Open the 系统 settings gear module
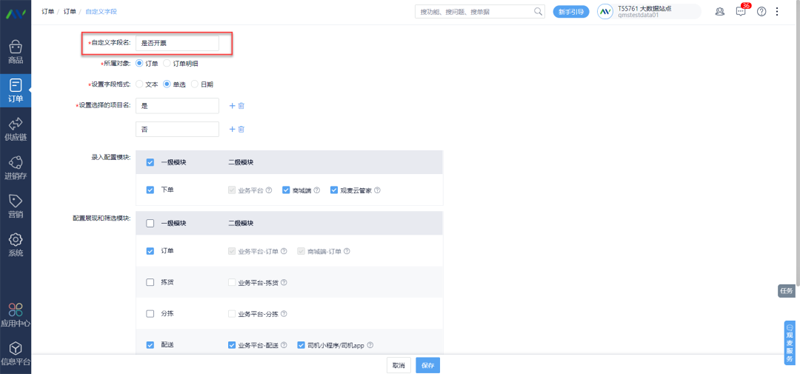This screenshot has height=374, width=800. 15,245
